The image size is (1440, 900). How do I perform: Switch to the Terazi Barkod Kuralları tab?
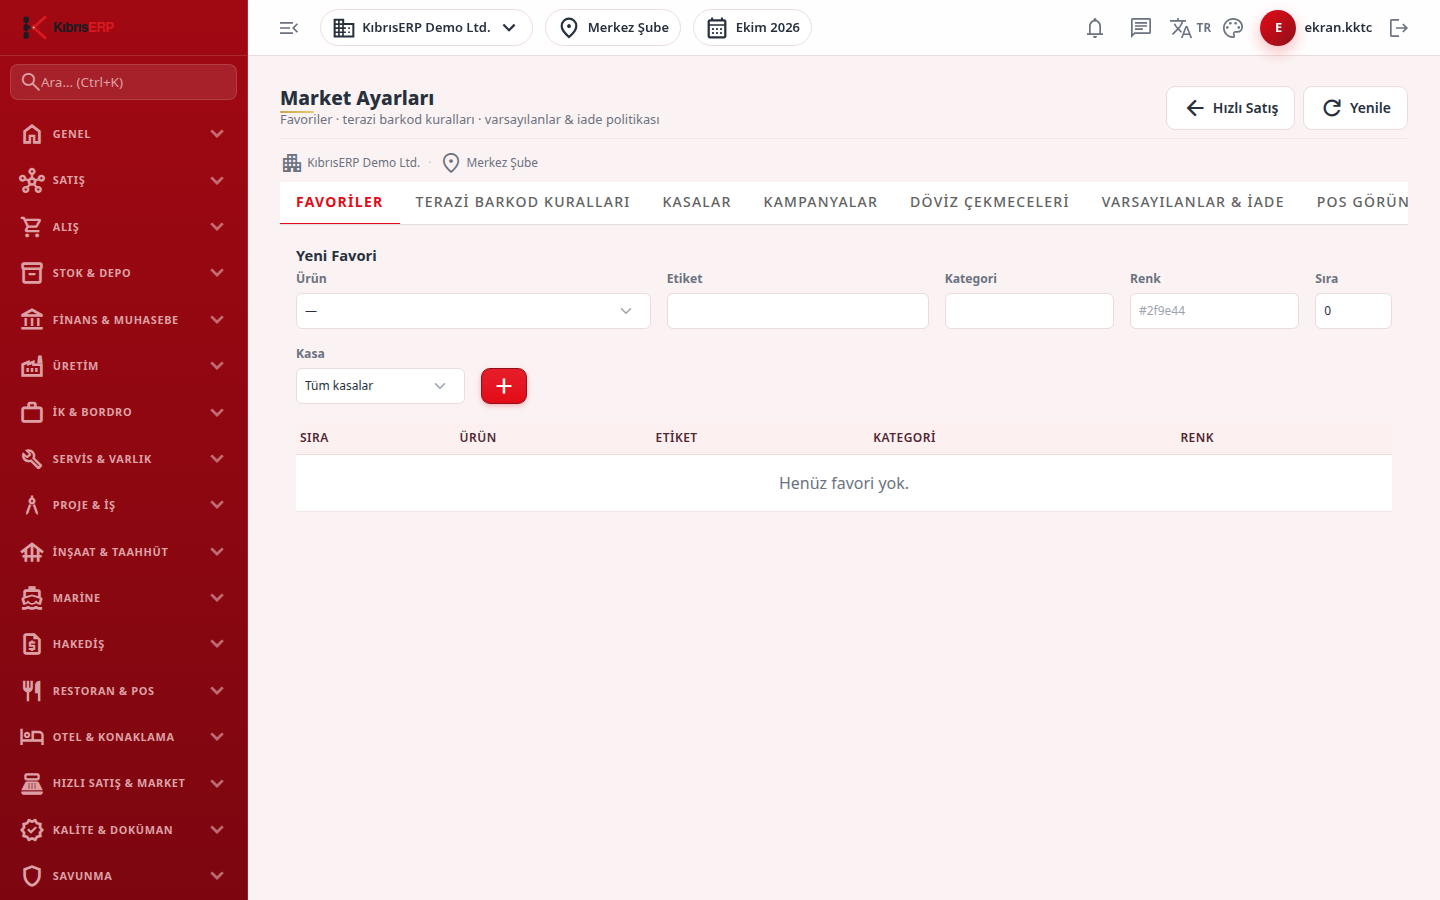point(523,202)
